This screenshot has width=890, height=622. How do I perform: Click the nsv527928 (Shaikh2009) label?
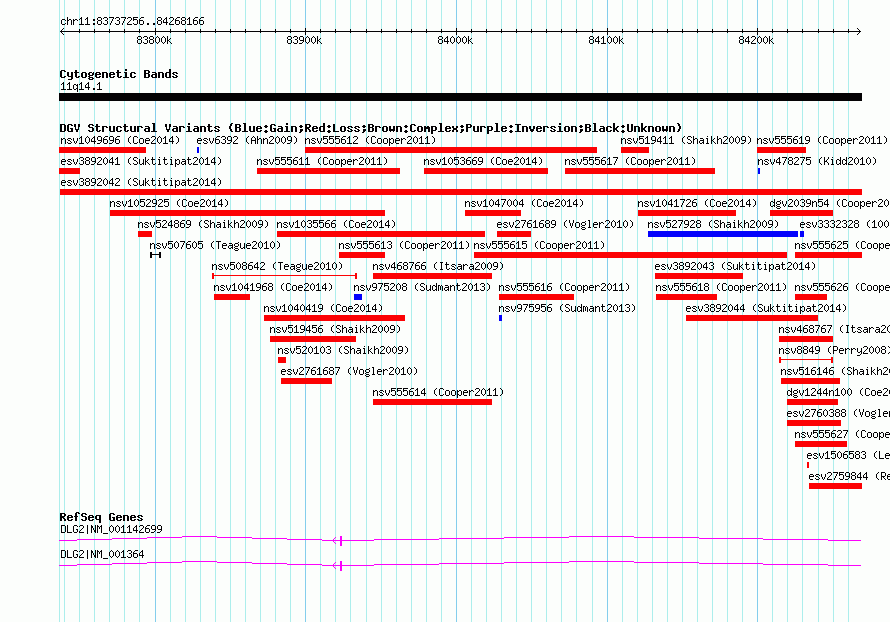(x=713, y=224)
